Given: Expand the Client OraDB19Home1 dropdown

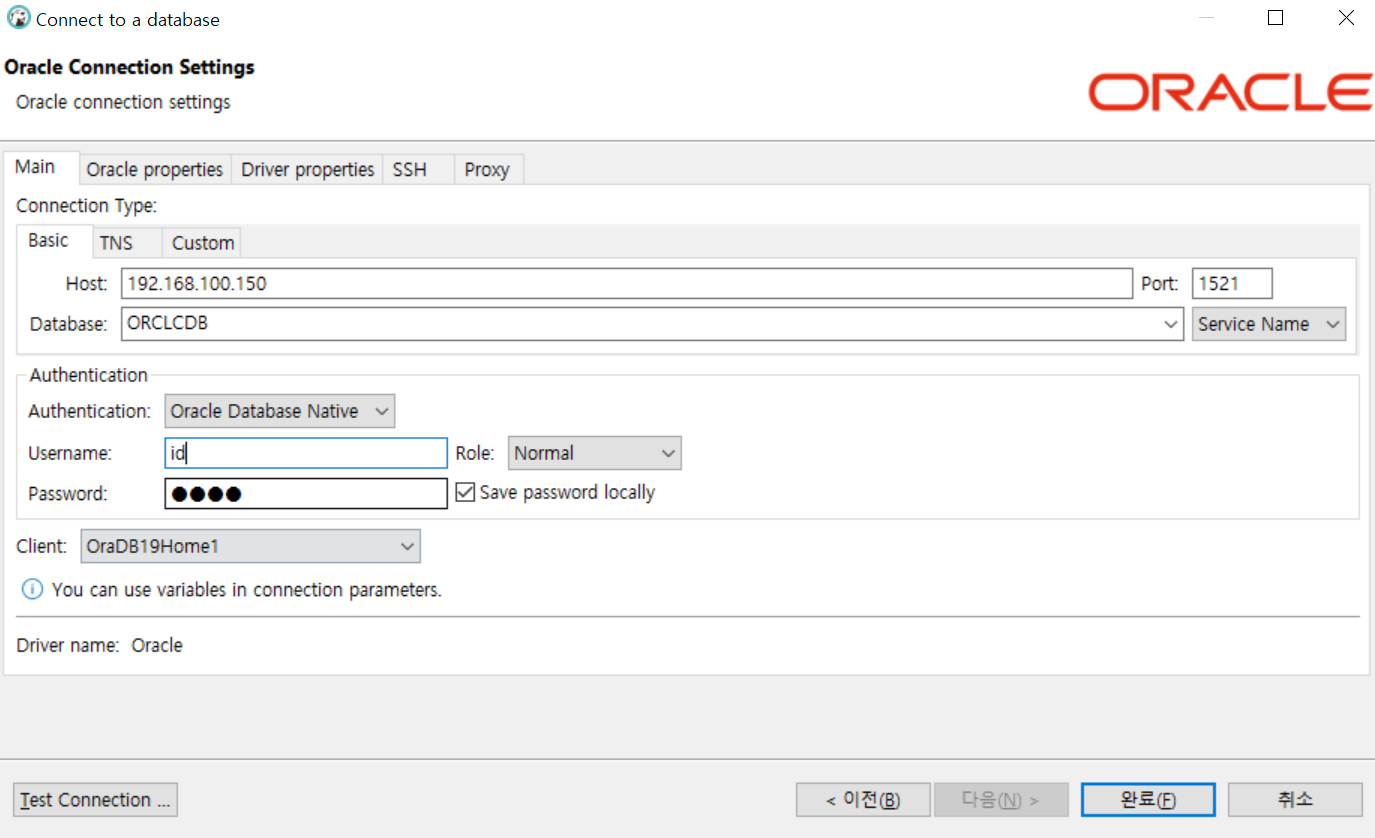Looking at the screenshot, I should coord(250,546).
